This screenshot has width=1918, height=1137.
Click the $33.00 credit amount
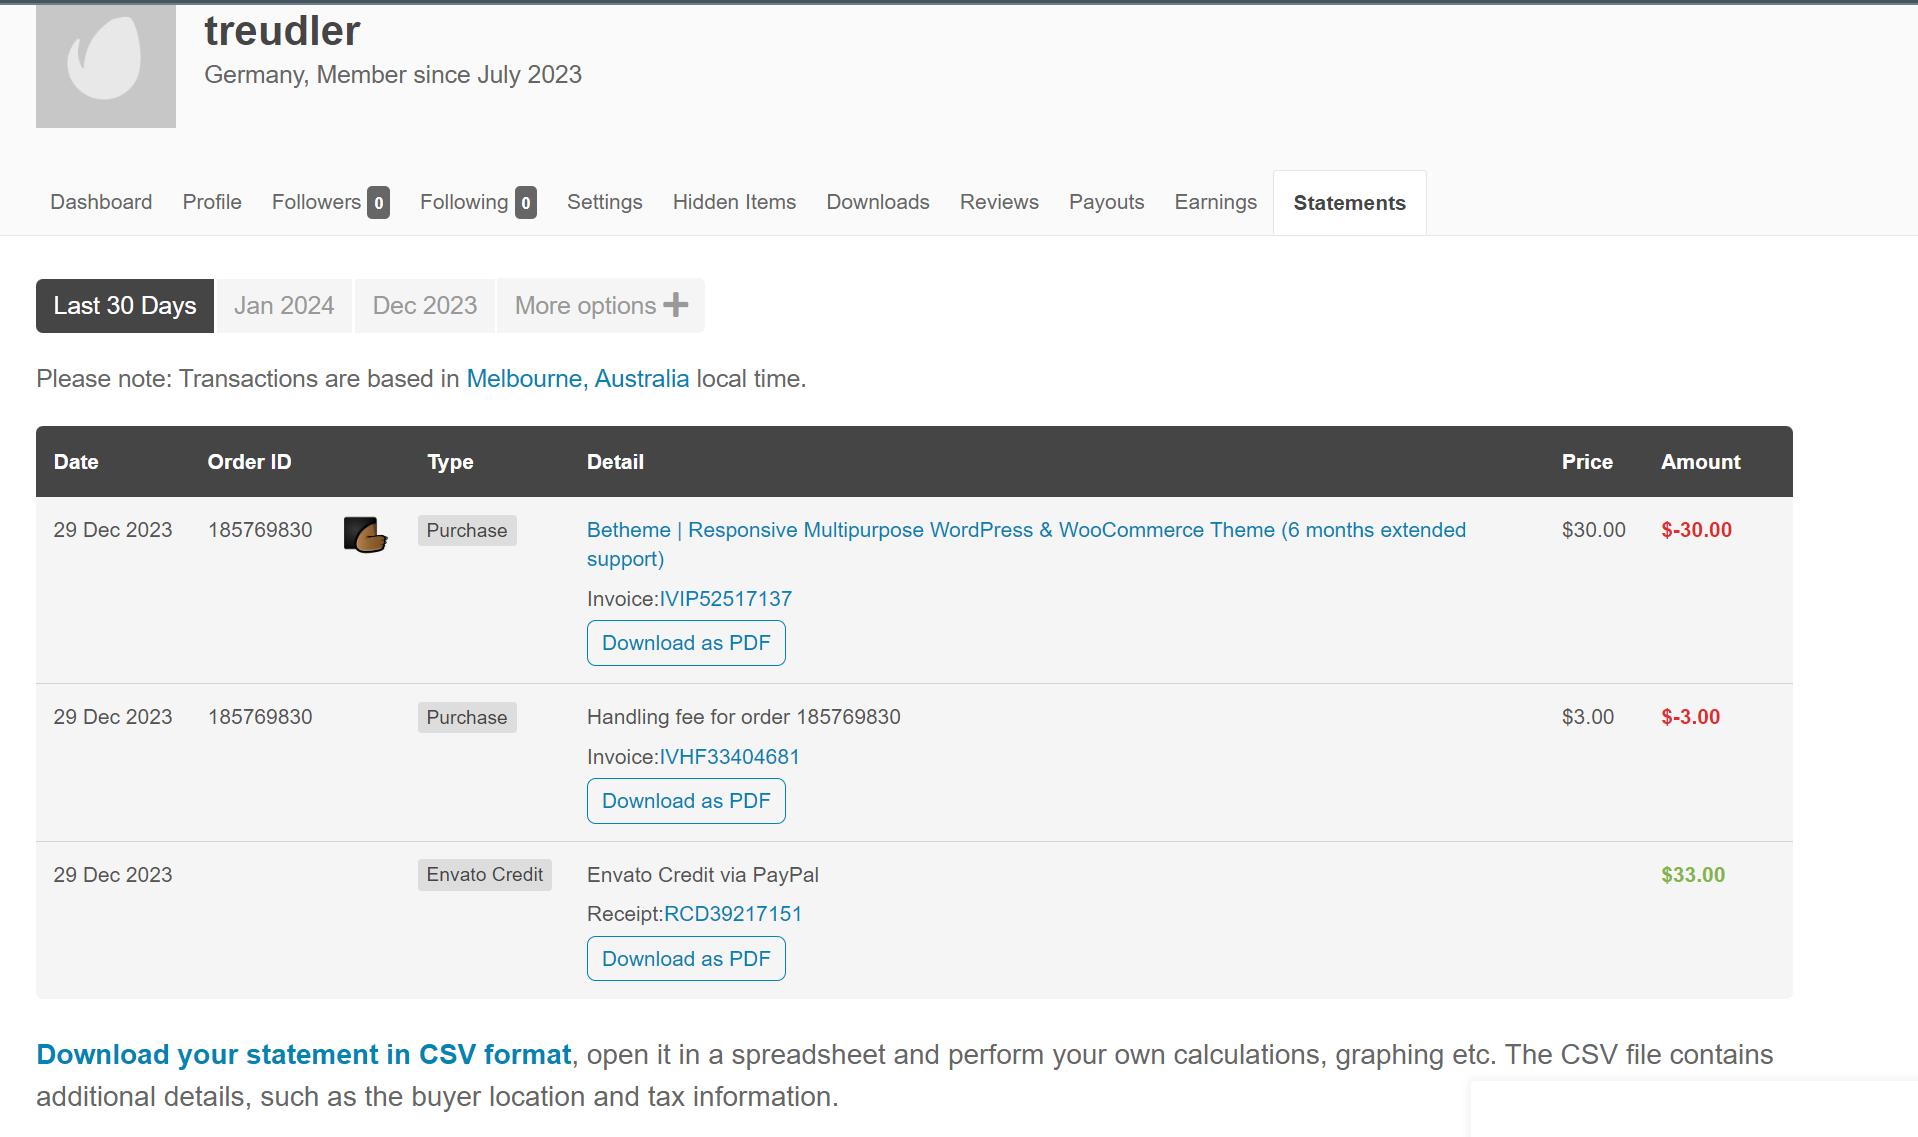[1693, 875]
